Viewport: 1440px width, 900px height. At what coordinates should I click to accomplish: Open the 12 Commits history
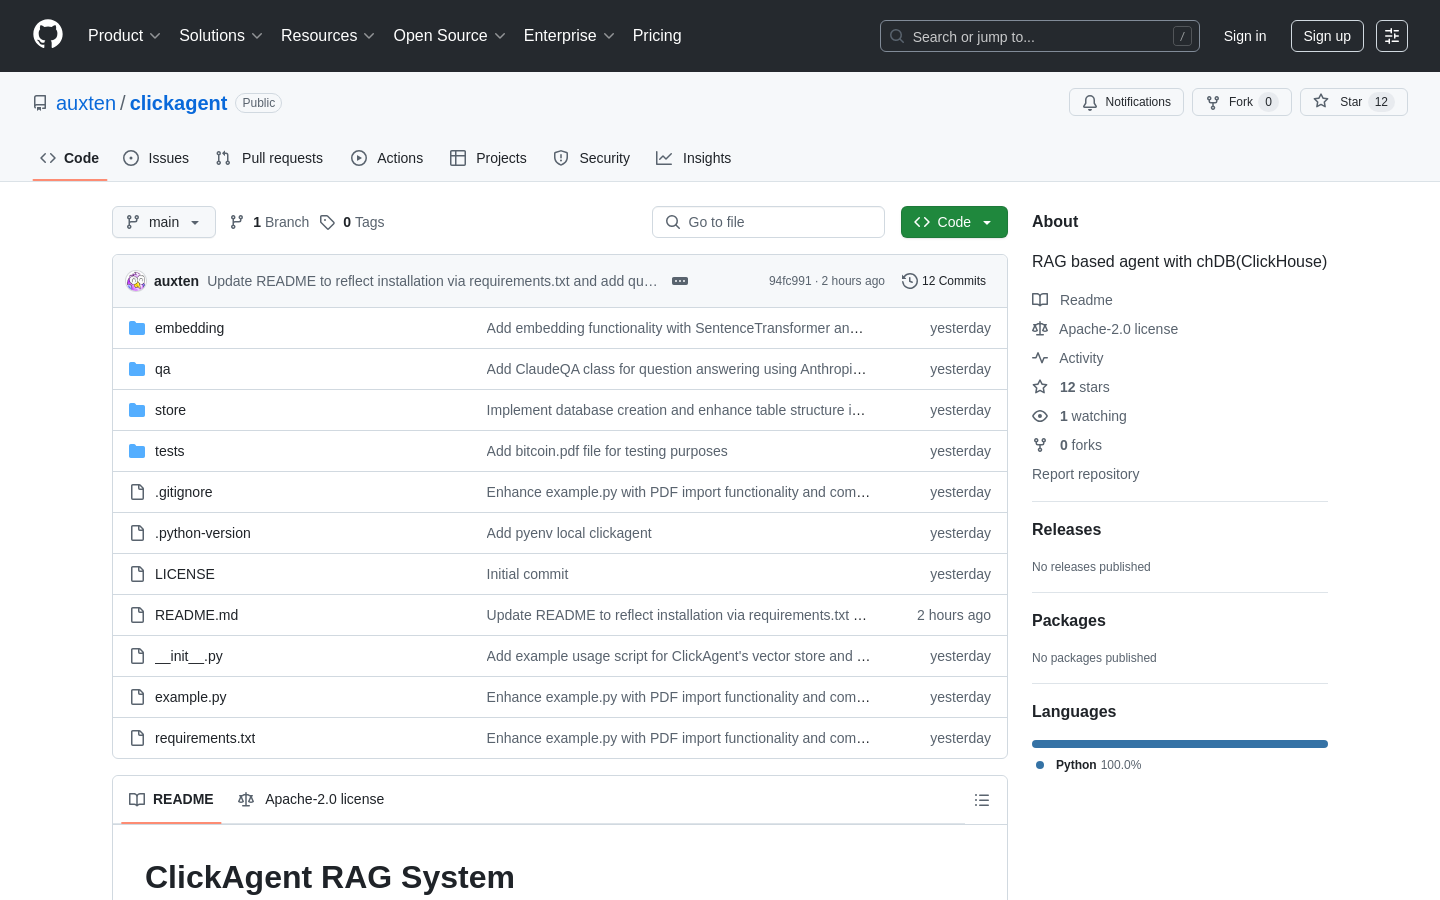click(x=944, y=281)
